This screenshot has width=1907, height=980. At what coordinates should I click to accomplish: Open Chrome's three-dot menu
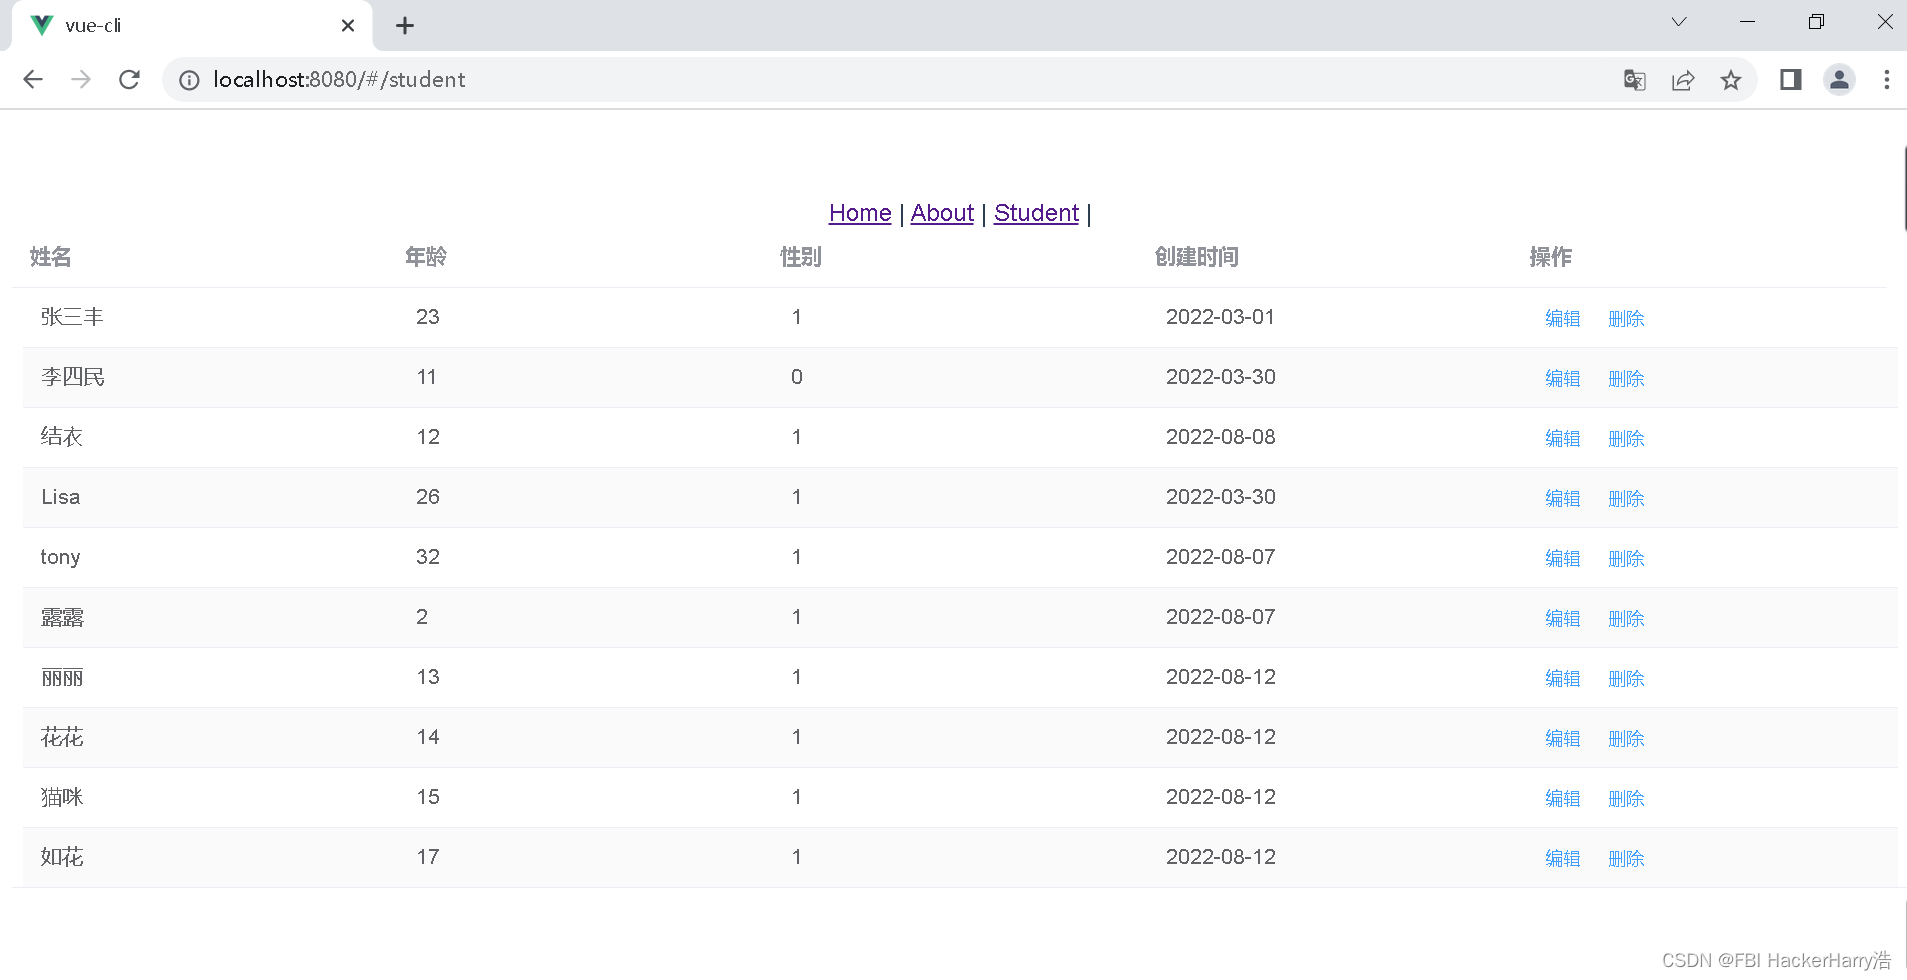pyautogui.click(x=1886, y=80)
